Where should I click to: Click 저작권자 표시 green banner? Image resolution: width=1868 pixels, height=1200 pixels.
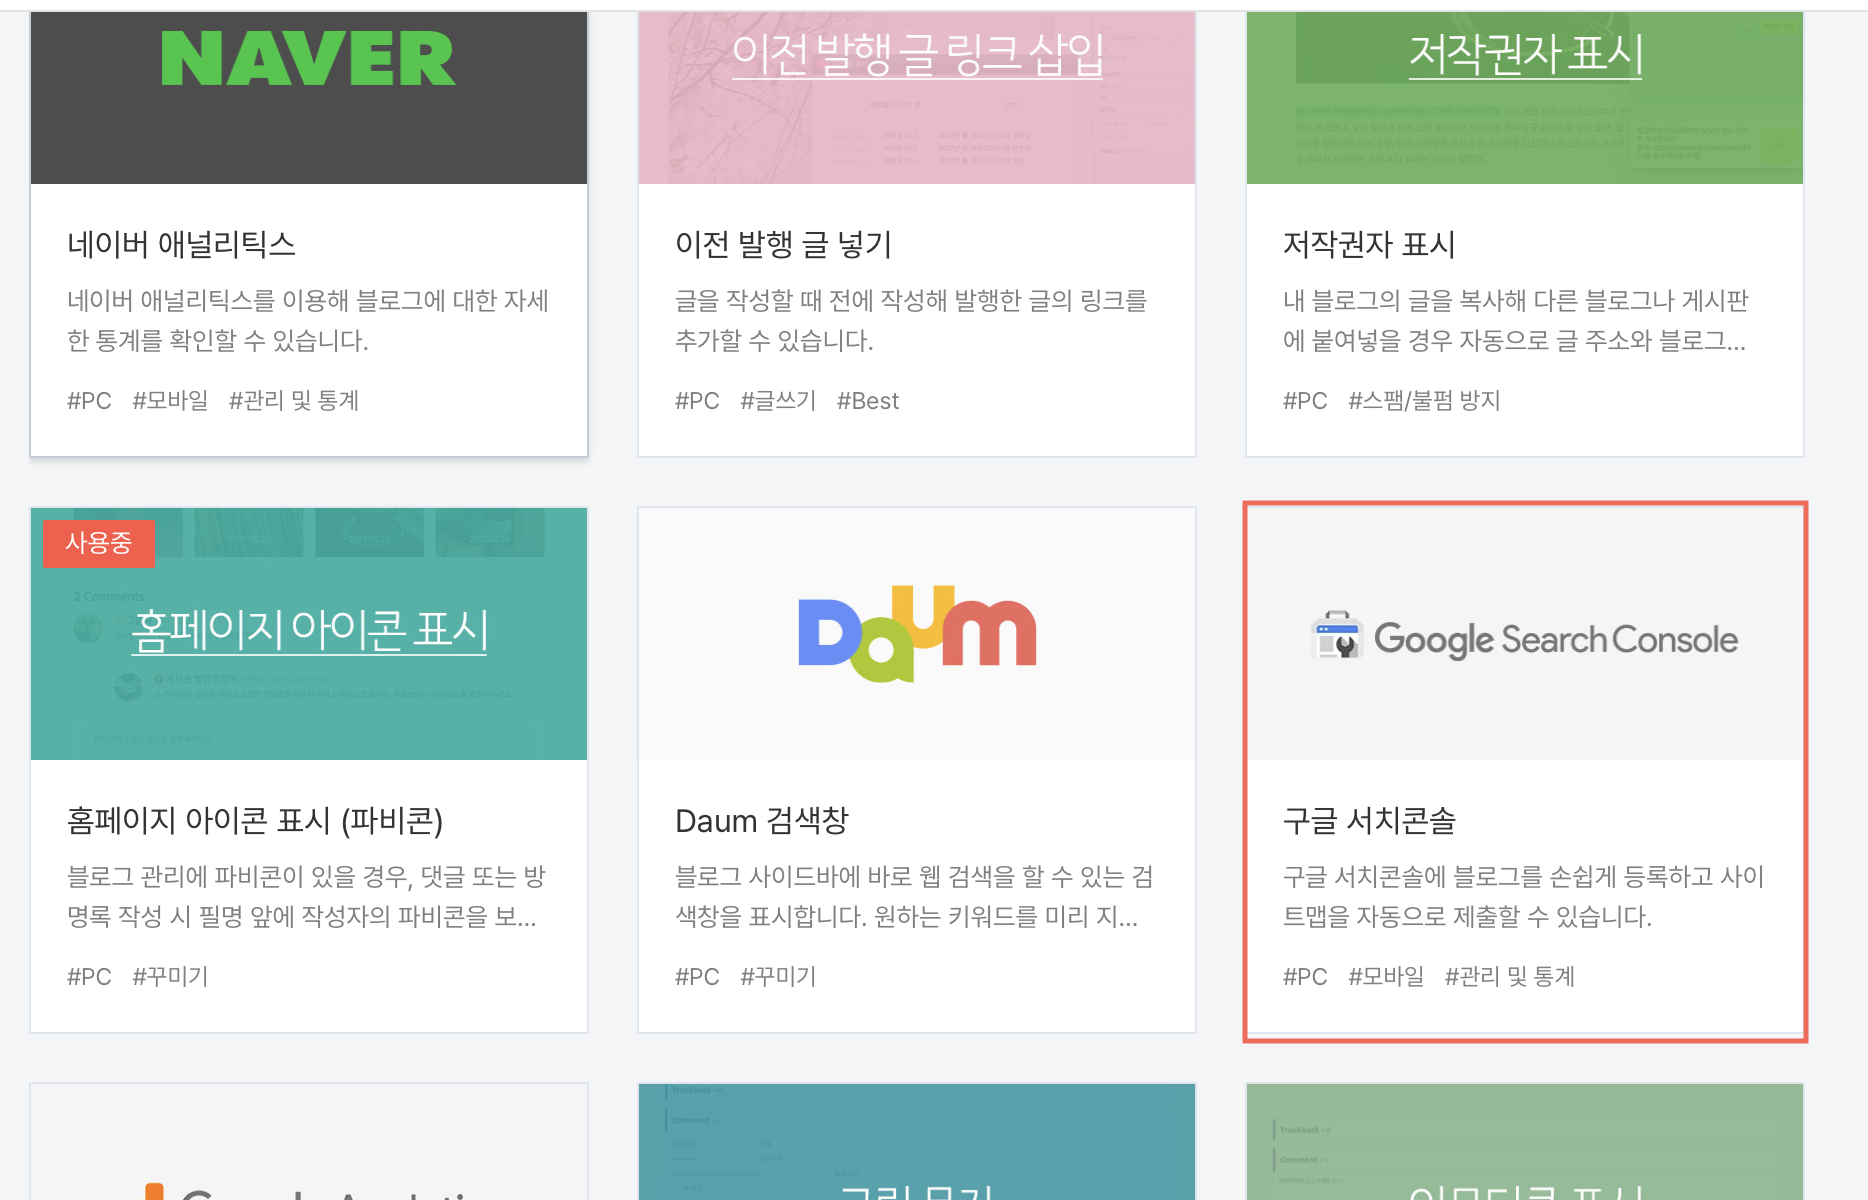[x=1525, y=97]
